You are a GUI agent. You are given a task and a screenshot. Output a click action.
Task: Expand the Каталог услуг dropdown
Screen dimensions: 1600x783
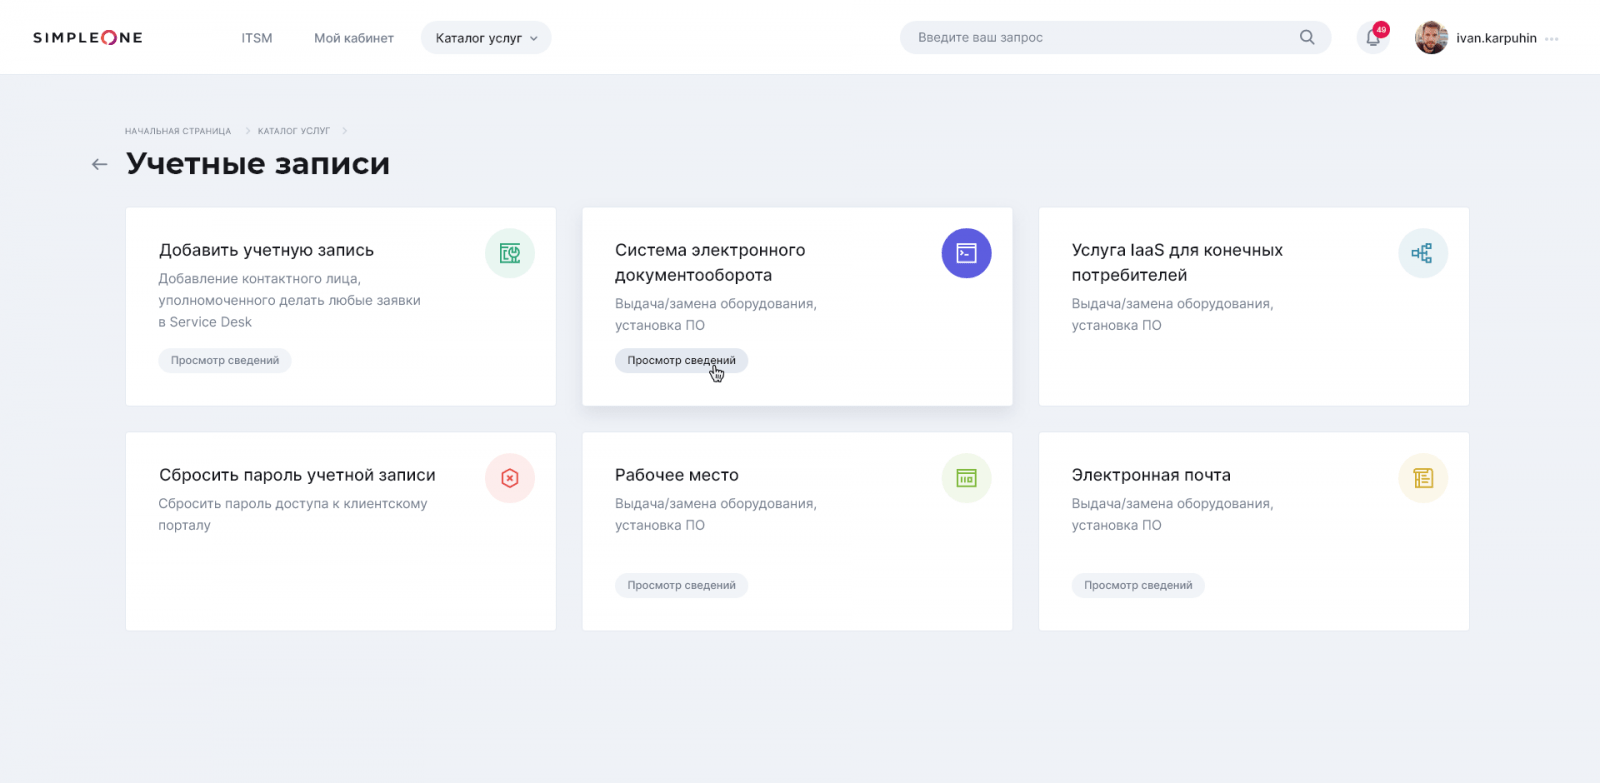[486, 38]
